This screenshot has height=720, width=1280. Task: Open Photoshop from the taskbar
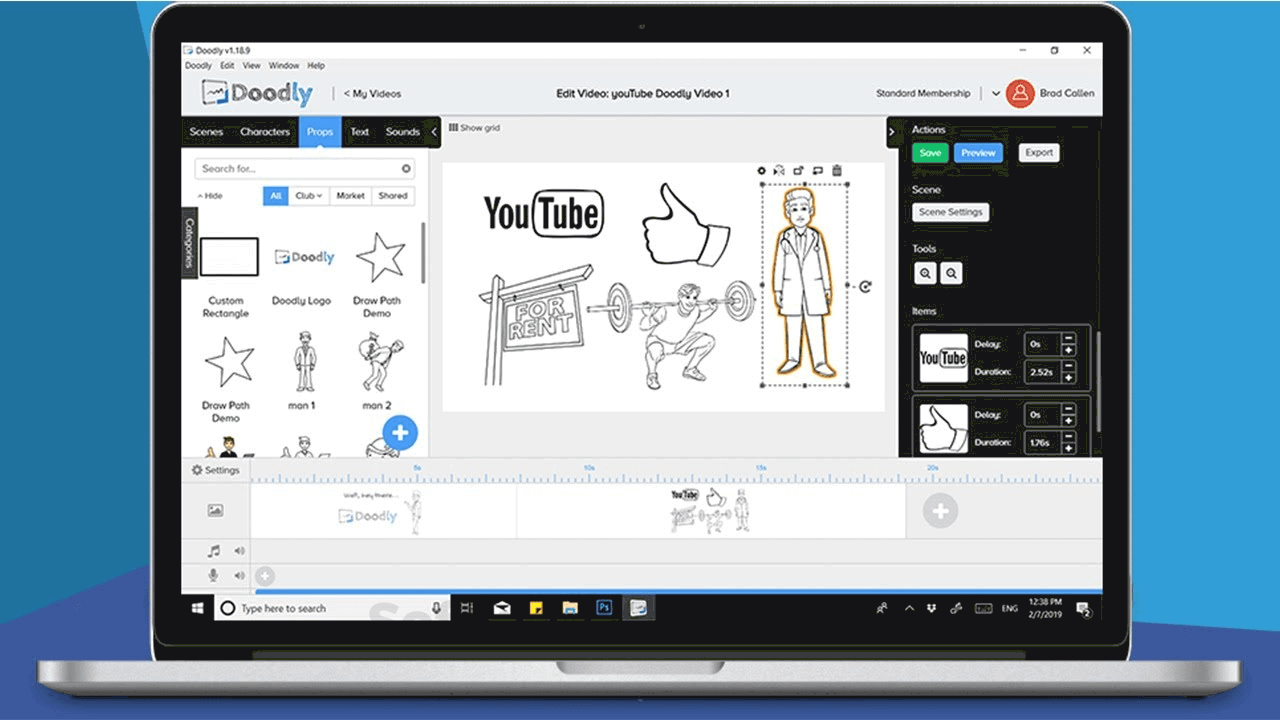[x=604, y=607]
